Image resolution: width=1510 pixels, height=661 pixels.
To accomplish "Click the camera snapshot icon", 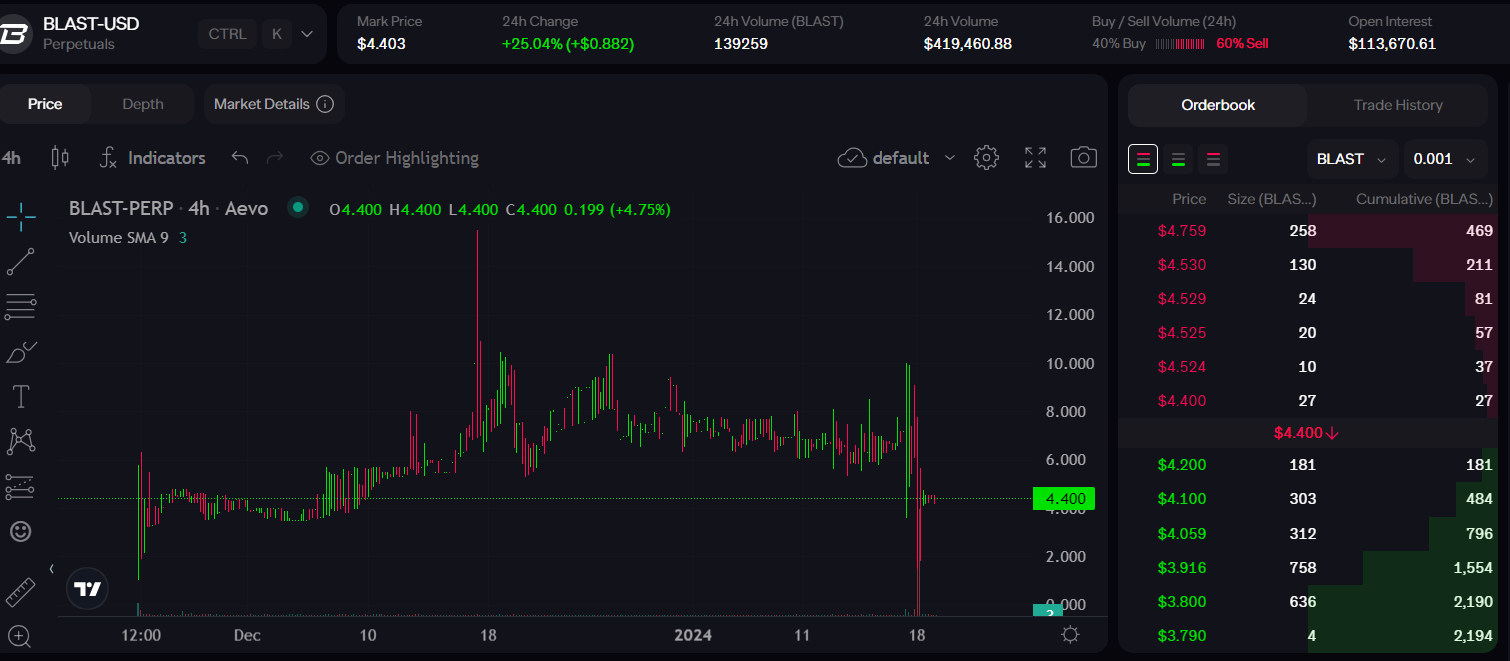I will [1083, 158].
